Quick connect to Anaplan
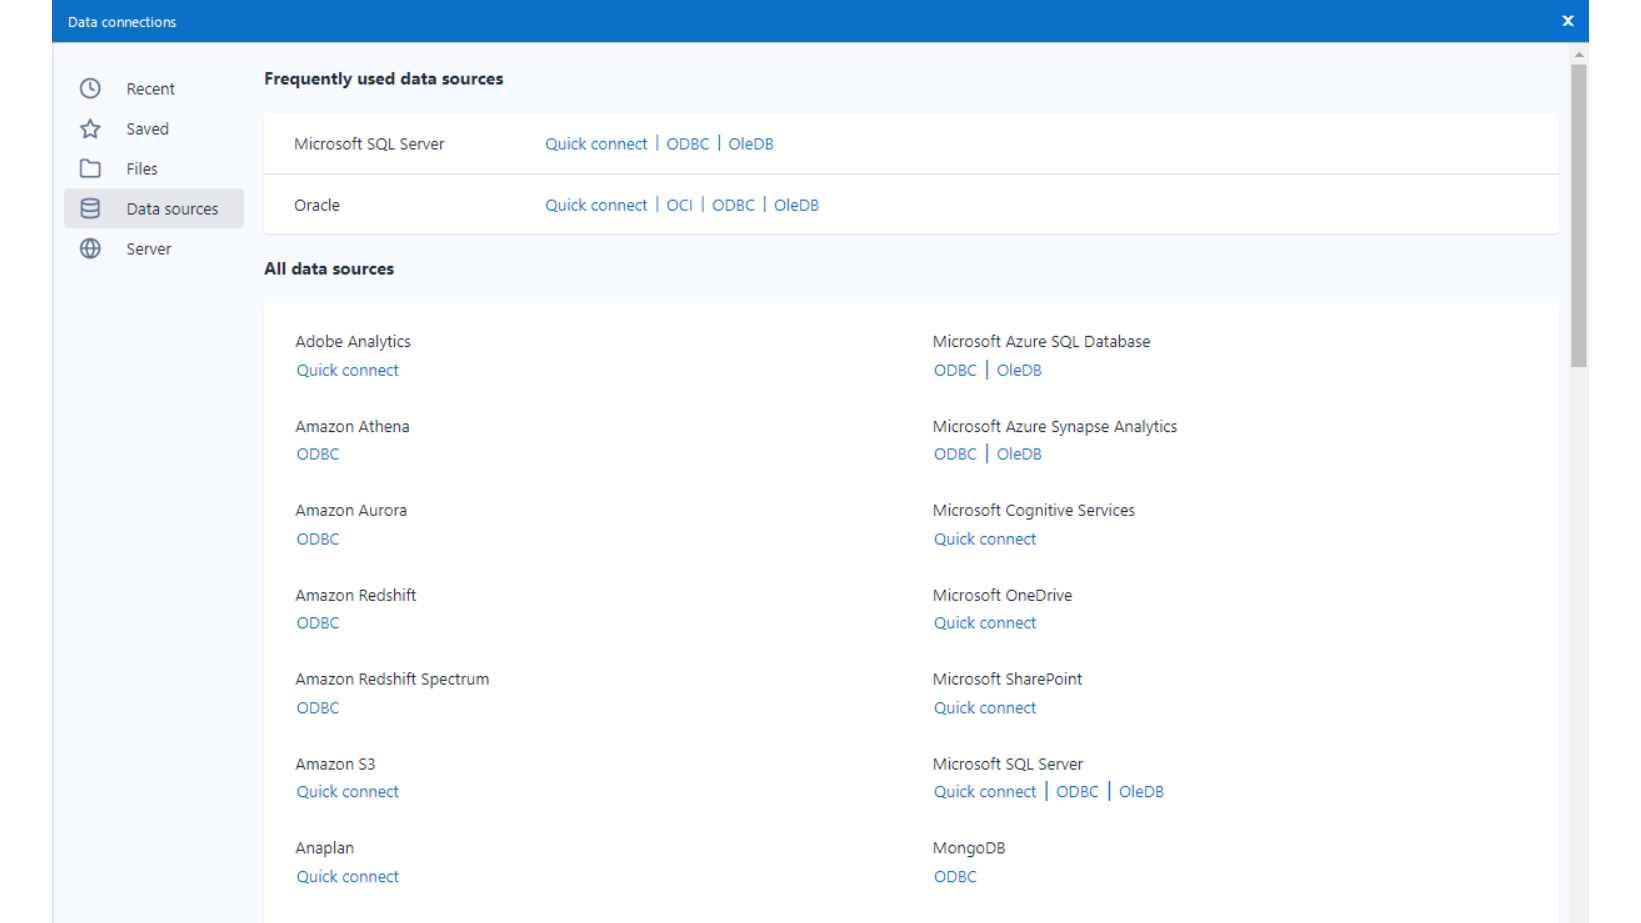1641x923 pixels. [347, 877]
